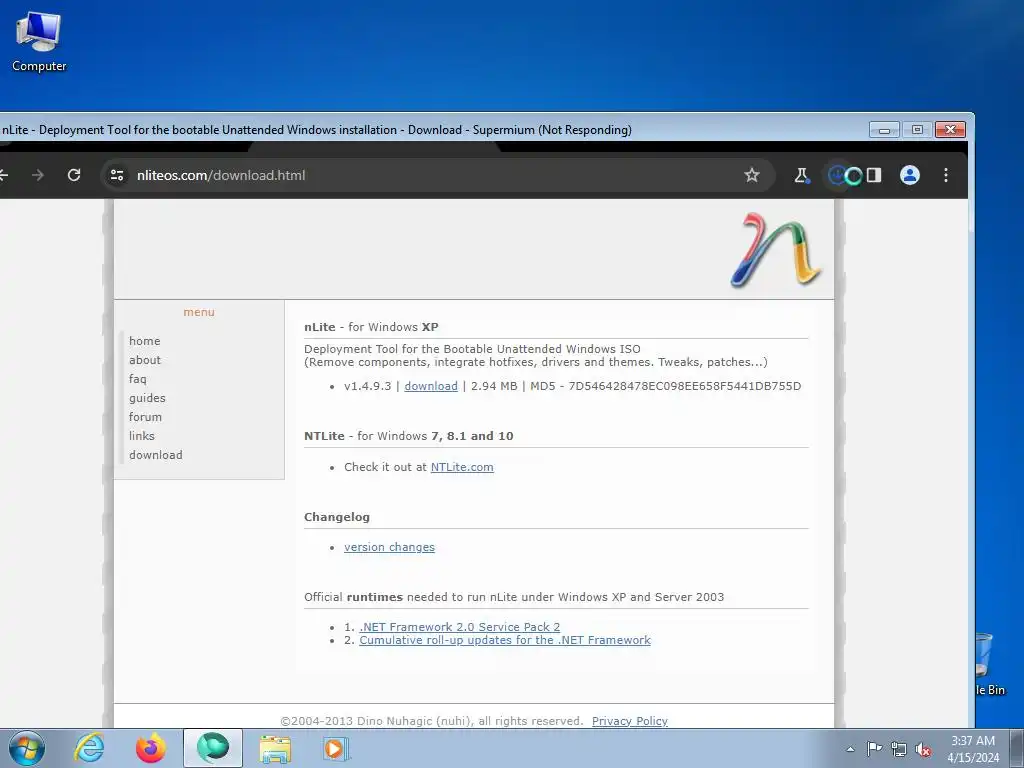Click the Changelog heading

point(337,517)
